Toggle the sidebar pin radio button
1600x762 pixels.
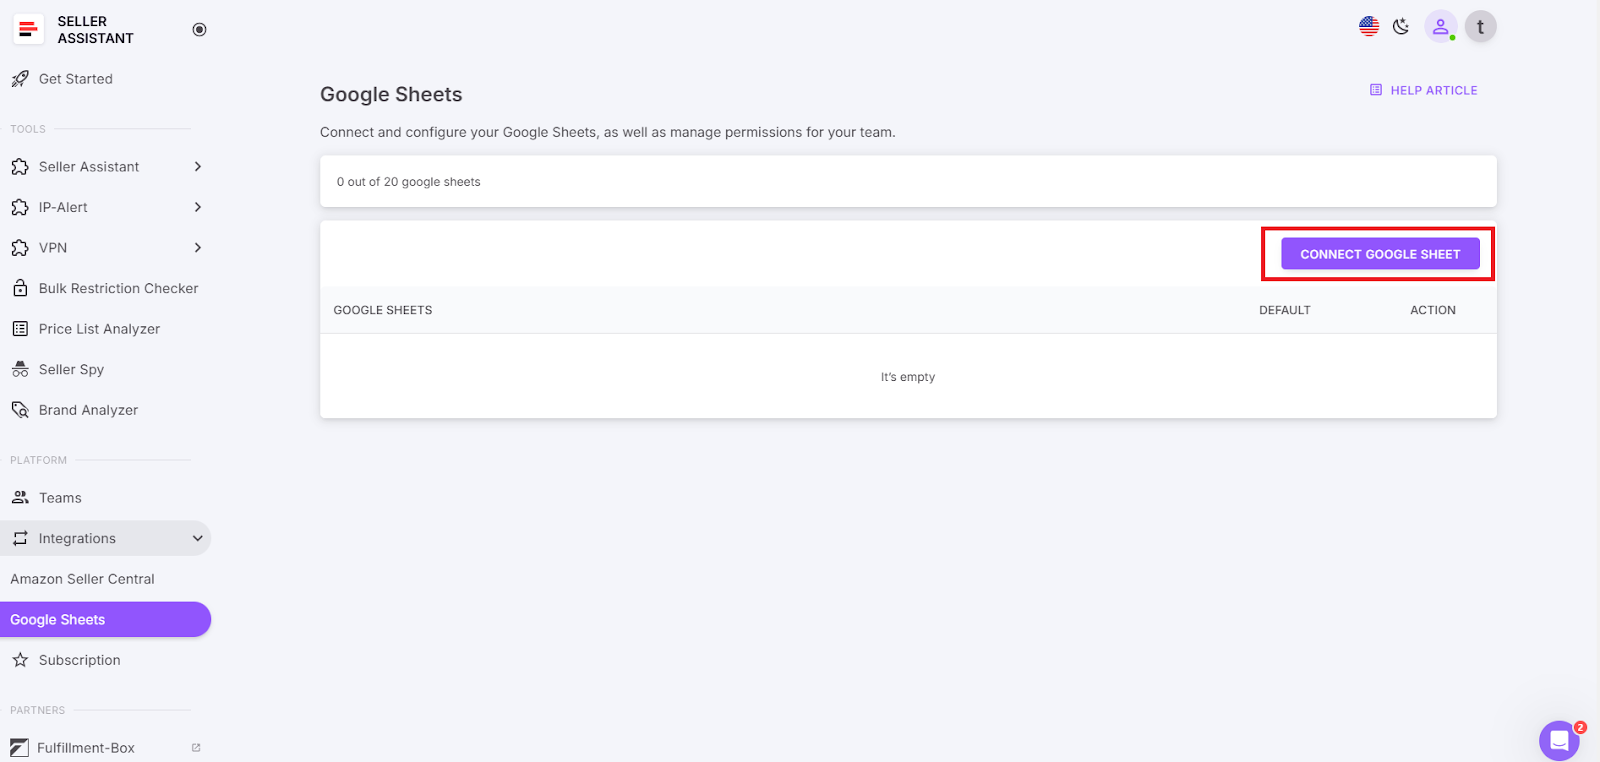tap(199, 29)
